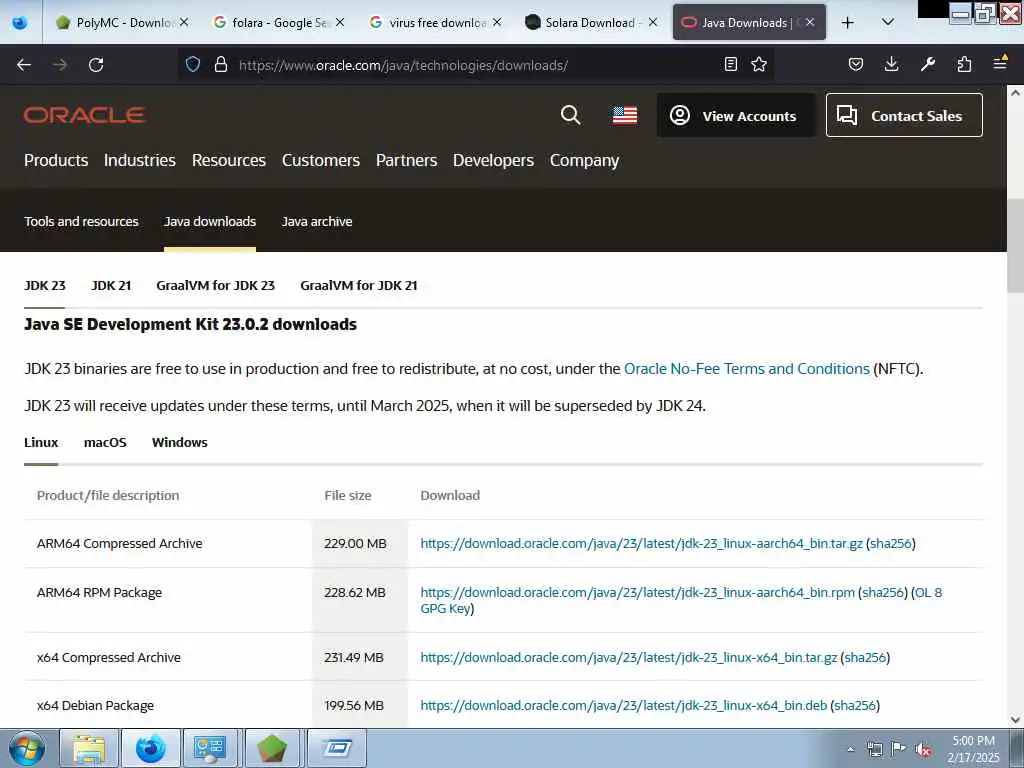Screen dimensions: 1024x768
Task: Toggle reader view icon in address bar
Action: point(731,64)
